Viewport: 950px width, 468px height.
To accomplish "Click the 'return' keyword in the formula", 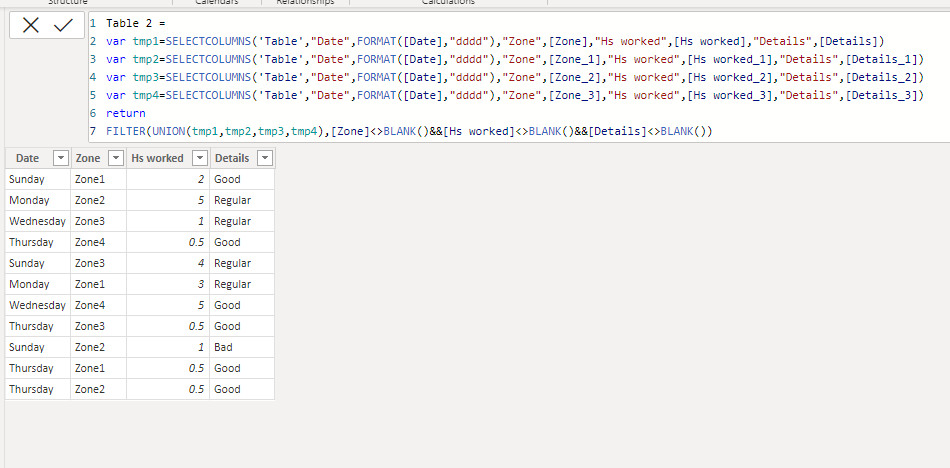I will 125,113.
